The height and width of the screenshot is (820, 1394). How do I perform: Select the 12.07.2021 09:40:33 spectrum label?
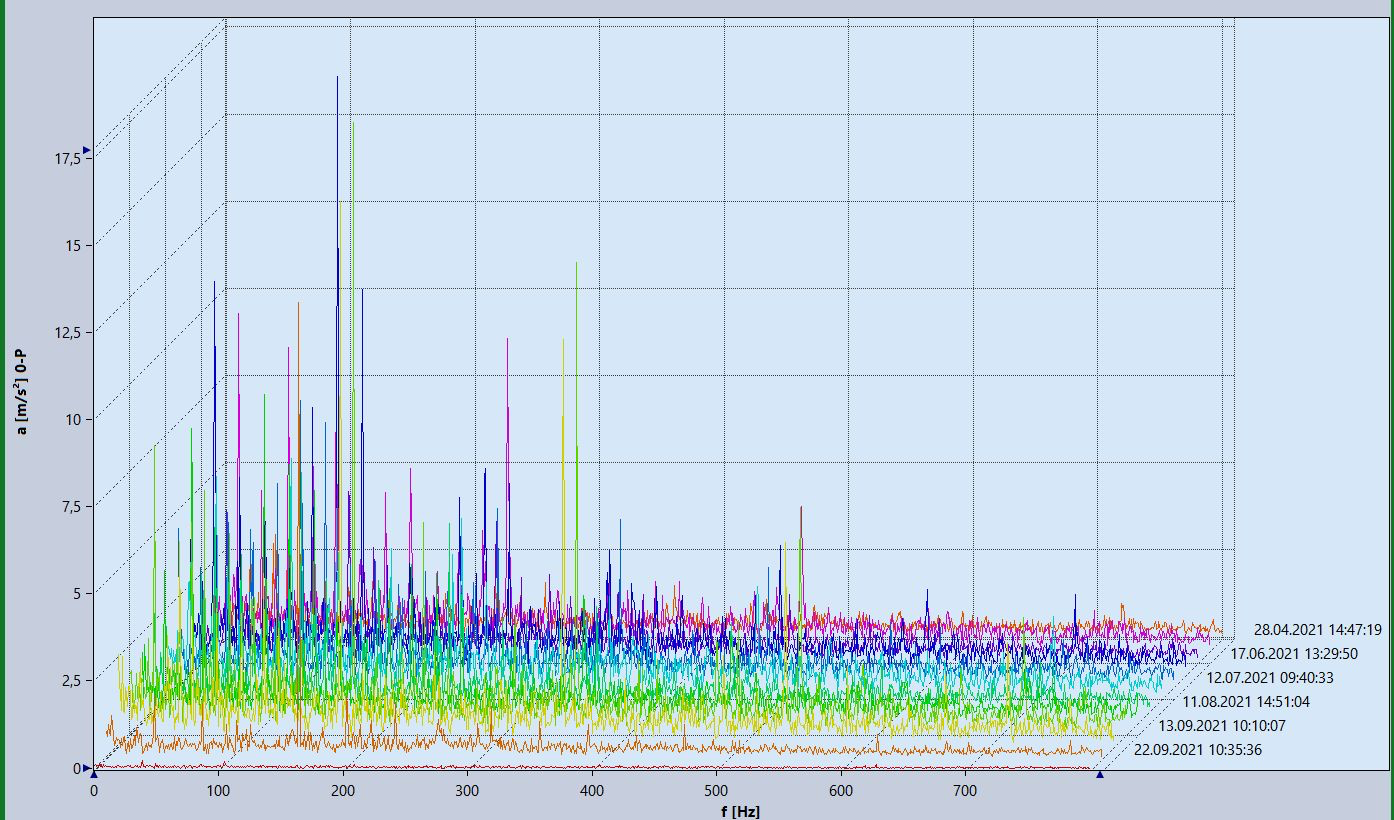click(1270, 678)
